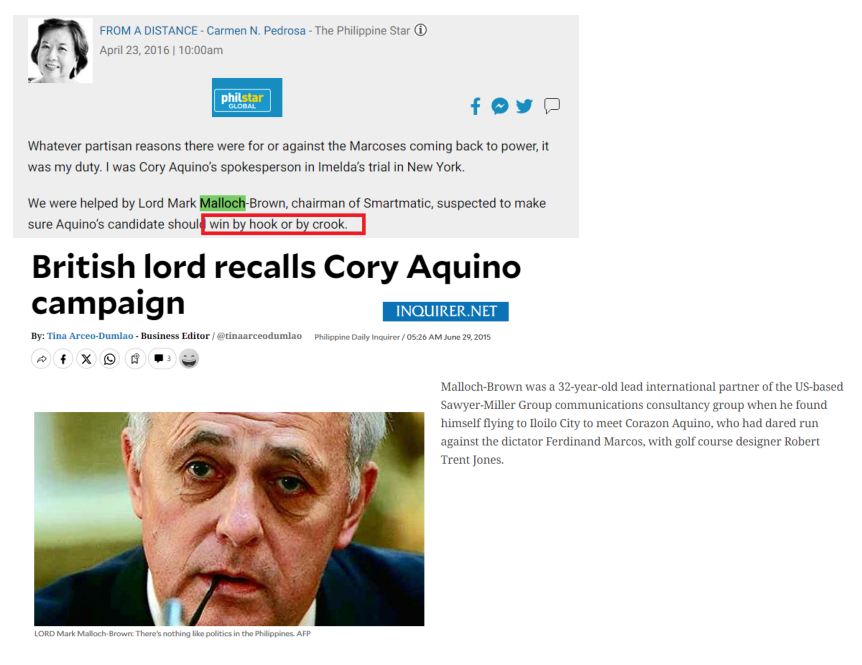Click the Inquirer share arrow icon

tap(41, 359)
